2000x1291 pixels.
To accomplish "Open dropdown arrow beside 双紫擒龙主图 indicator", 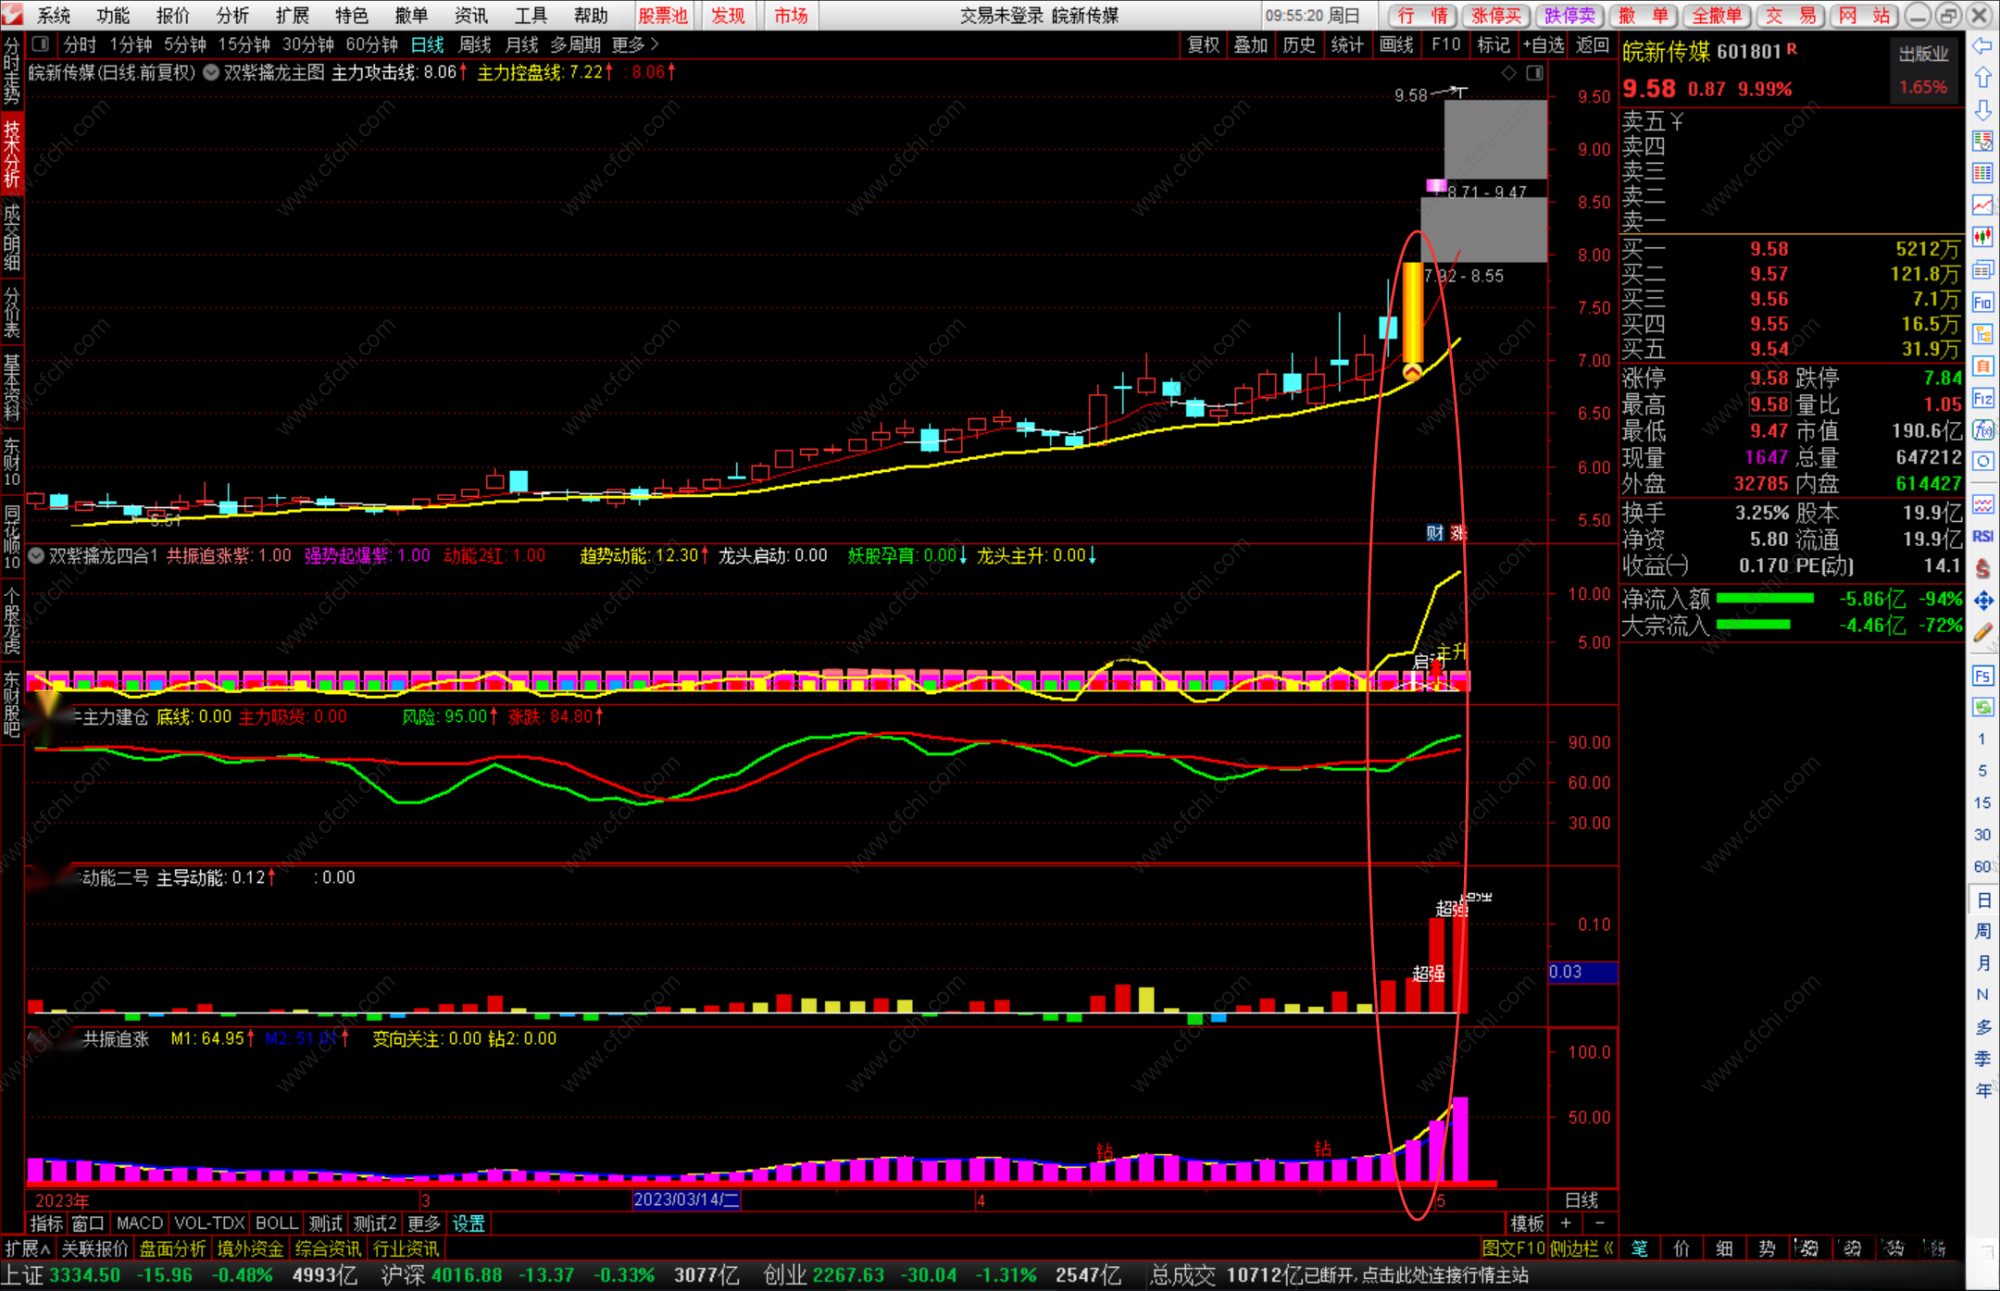I will pos(211,72).
